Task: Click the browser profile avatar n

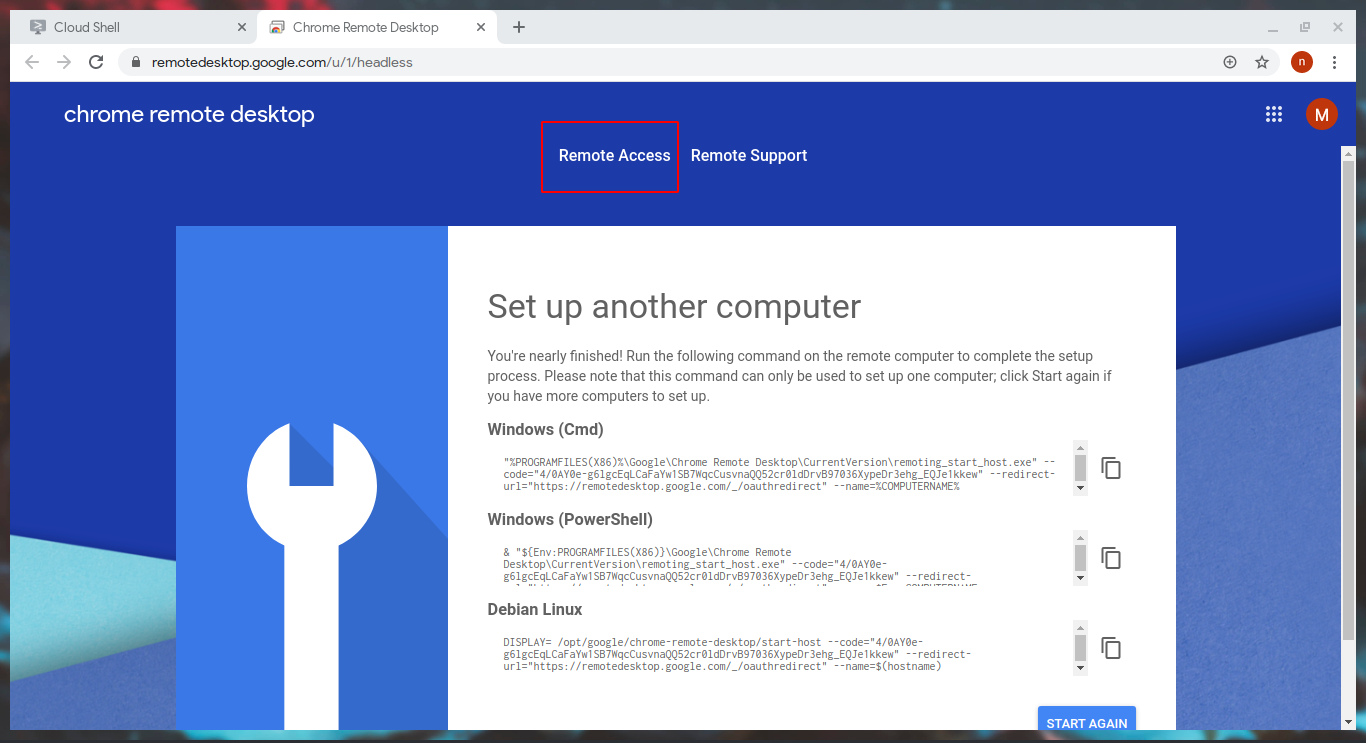Action: (x=1301, y=62)
